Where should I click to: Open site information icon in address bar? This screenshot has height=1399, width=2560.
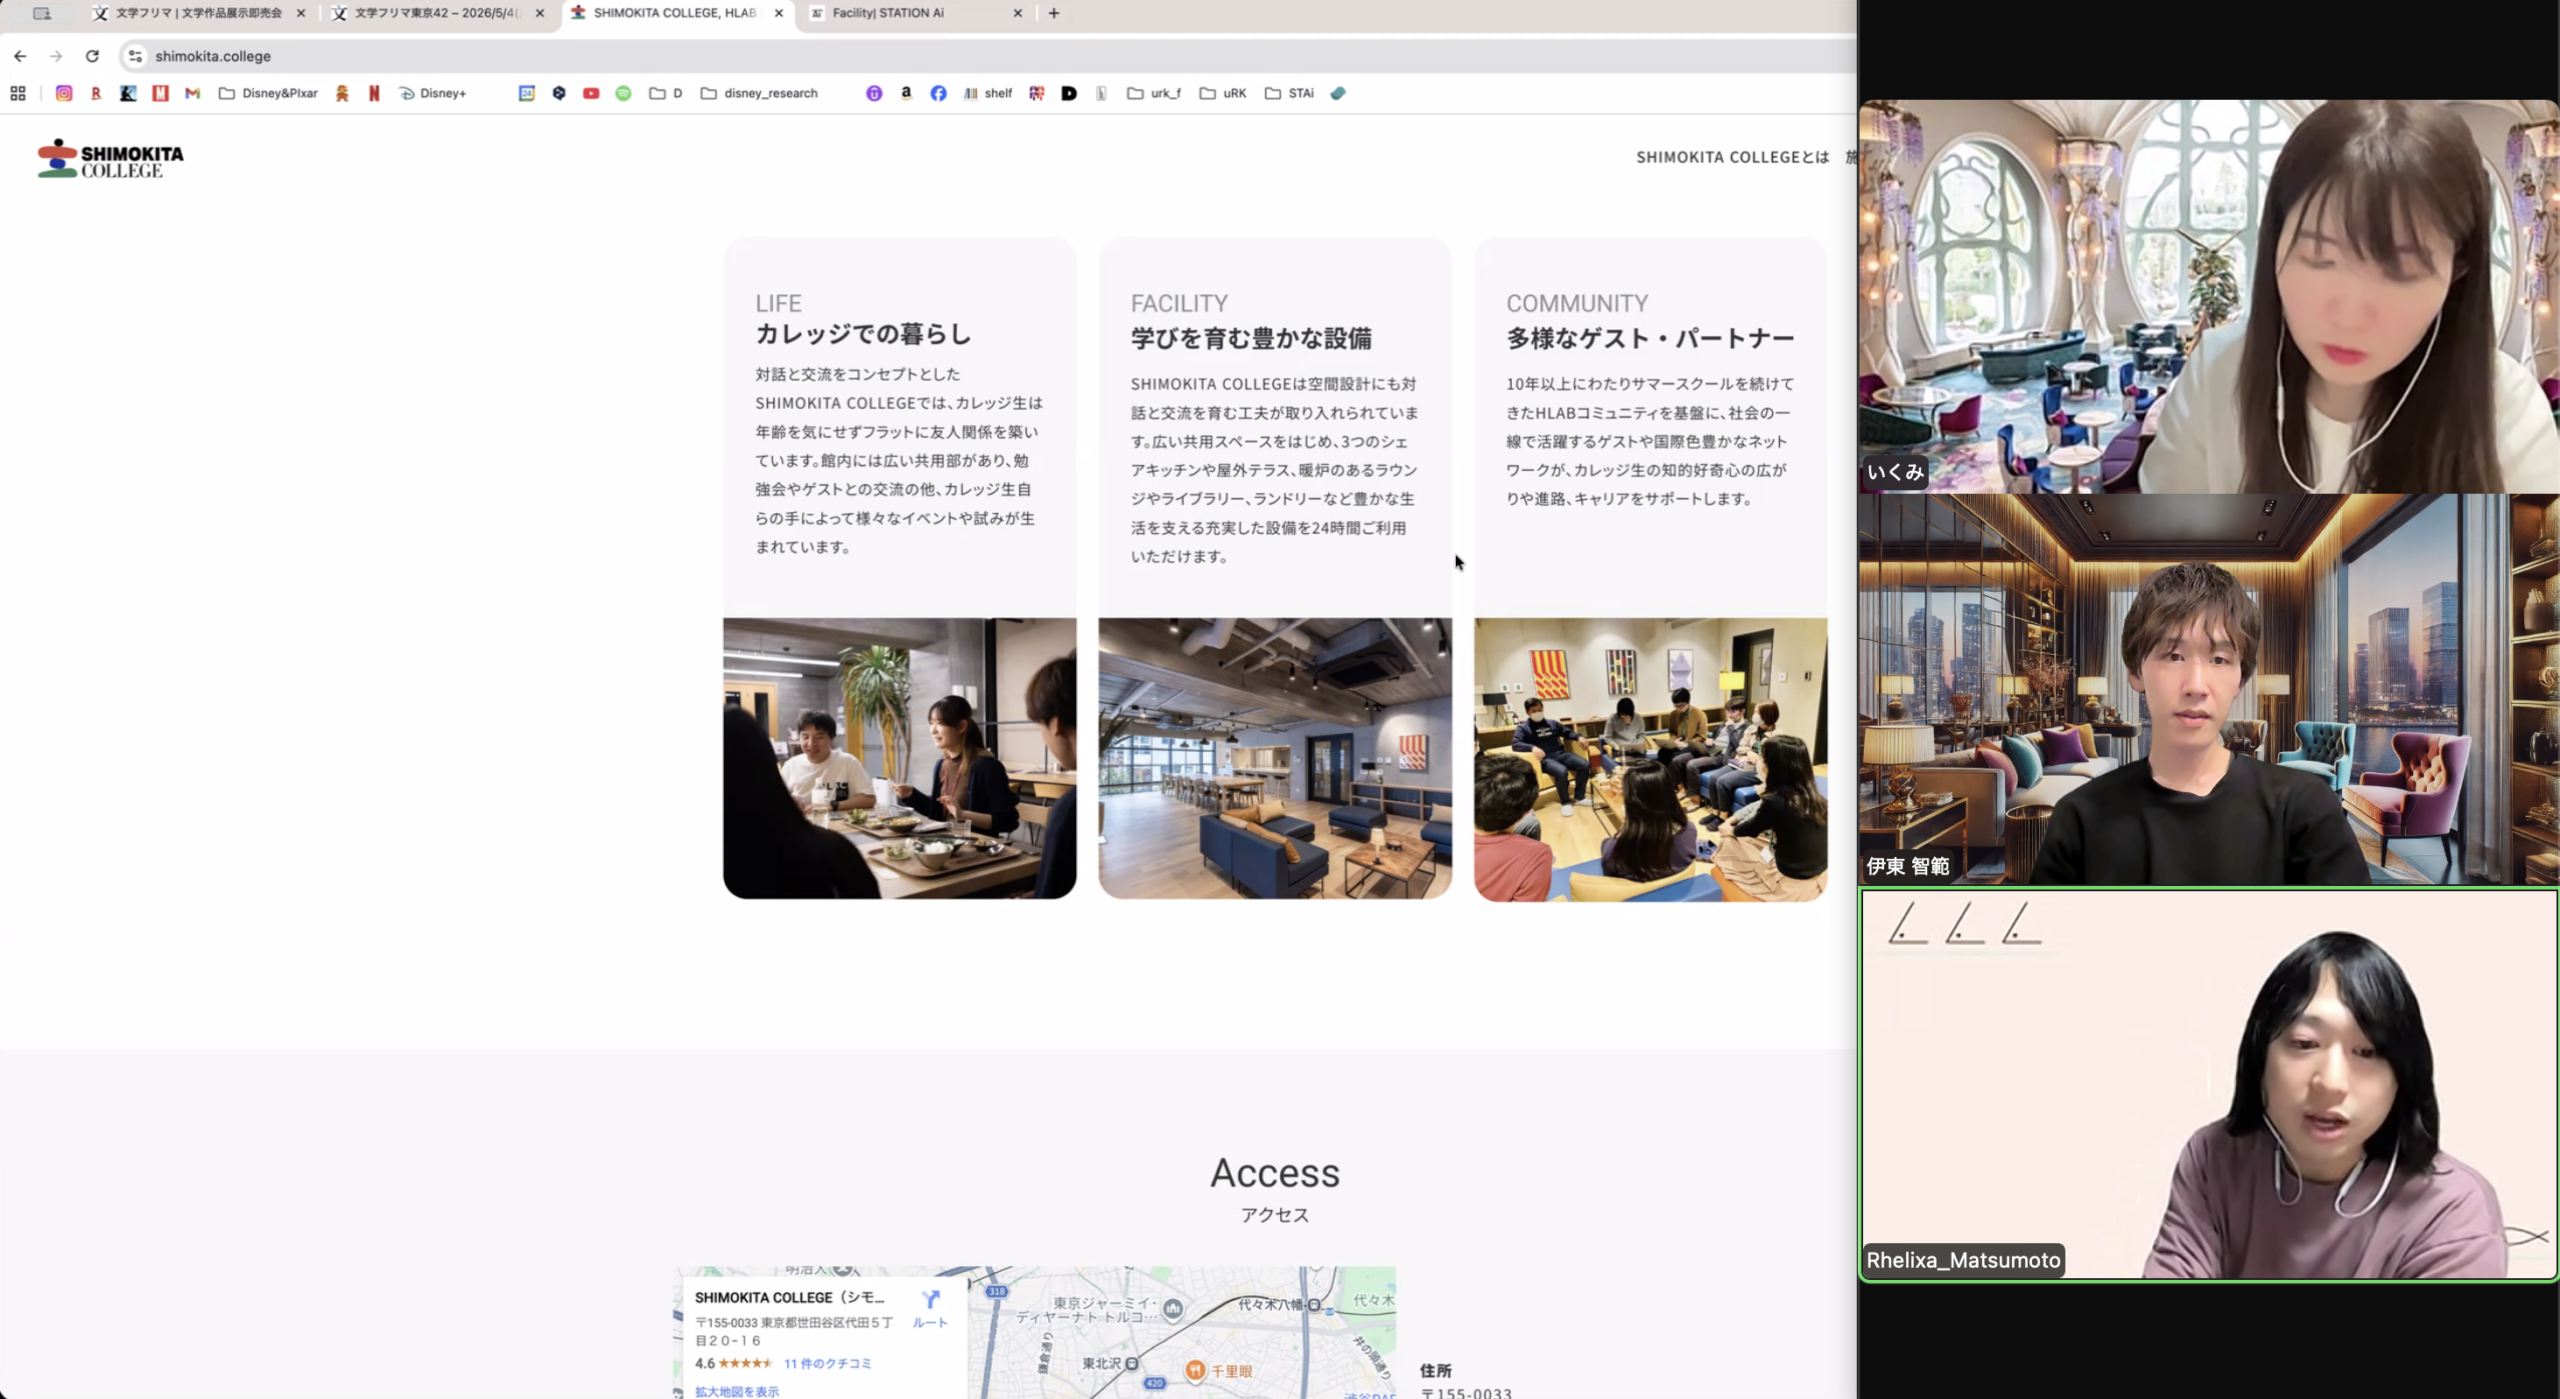tap(135, 56)
